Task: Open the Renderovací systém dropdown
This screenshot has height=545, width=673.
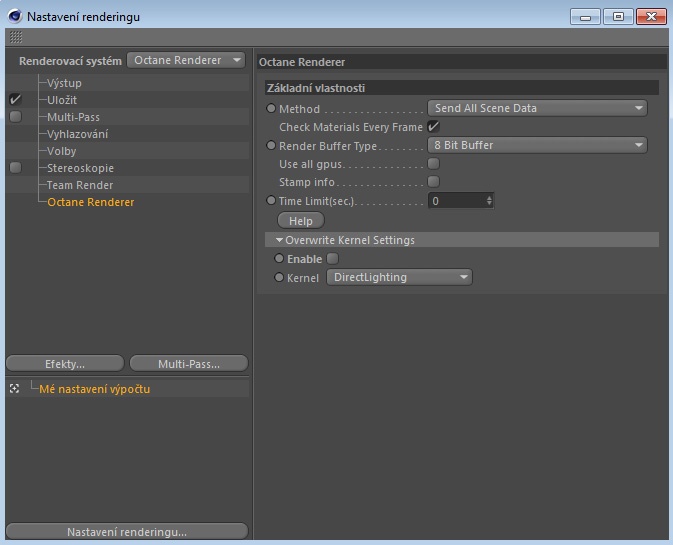Action: pos(186,60)
